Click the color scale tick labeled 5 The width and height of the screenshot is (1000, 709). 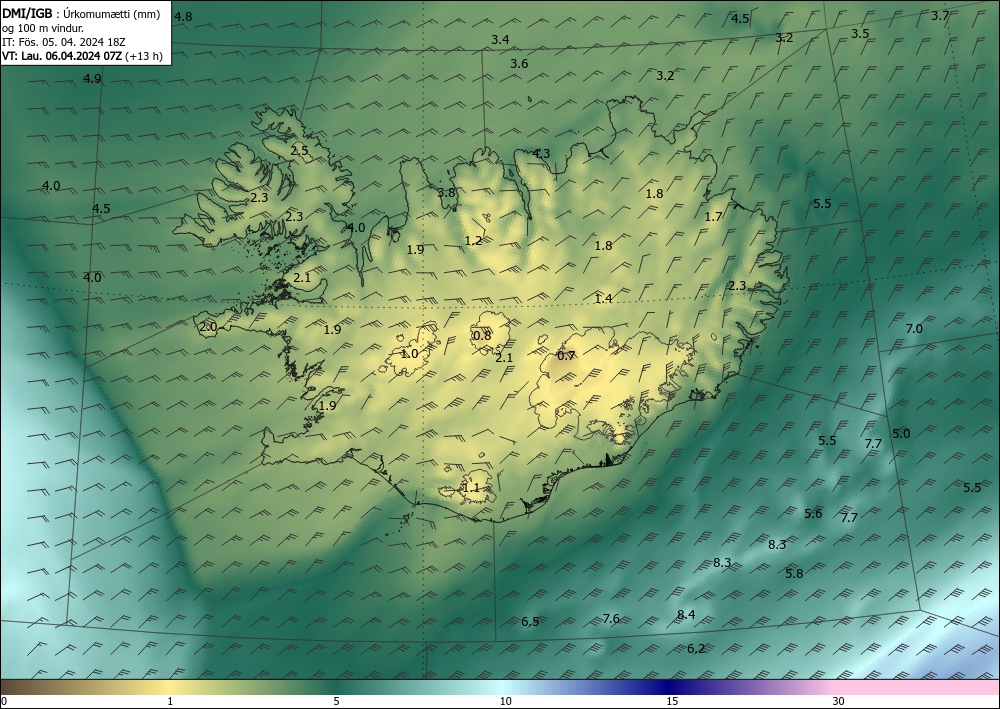pyautogui.click(x=336, y=701)
